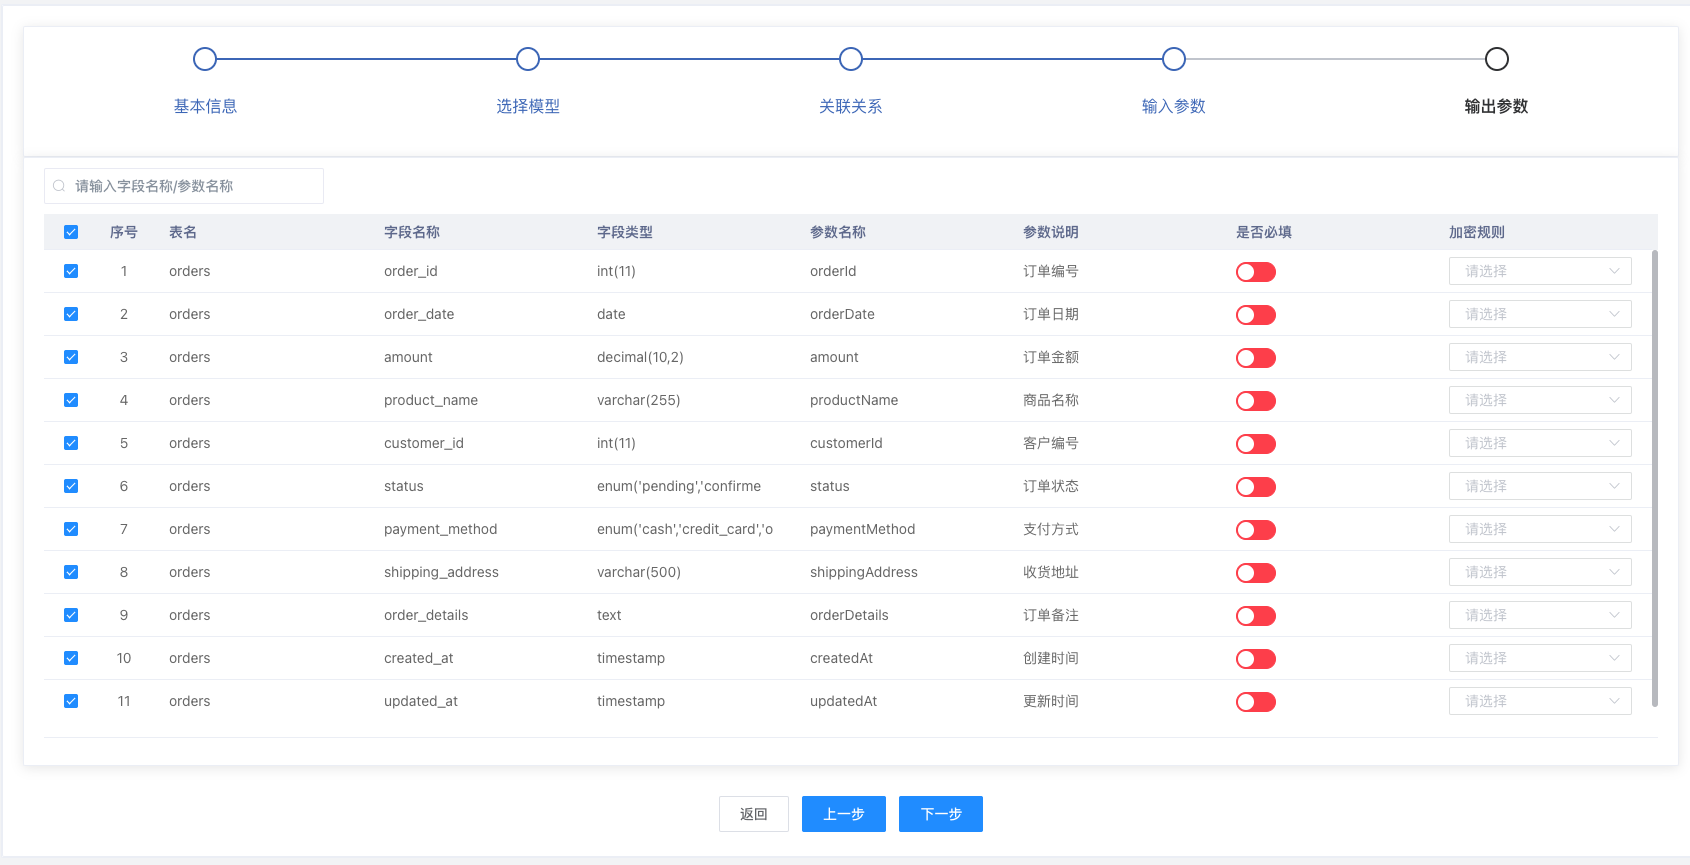
Task: Click the 下一步 button
Action: click(x=940, y=814)
